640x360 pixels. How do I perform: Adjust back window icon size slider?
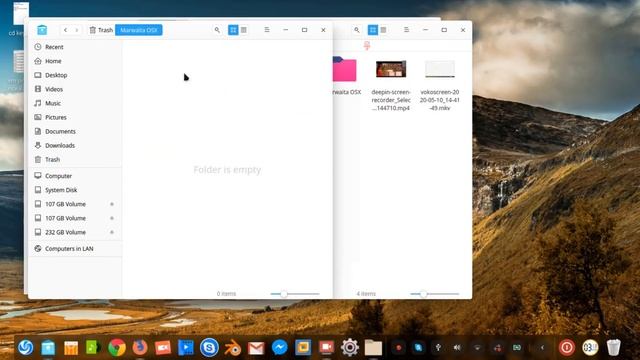[x=424, y=294]
